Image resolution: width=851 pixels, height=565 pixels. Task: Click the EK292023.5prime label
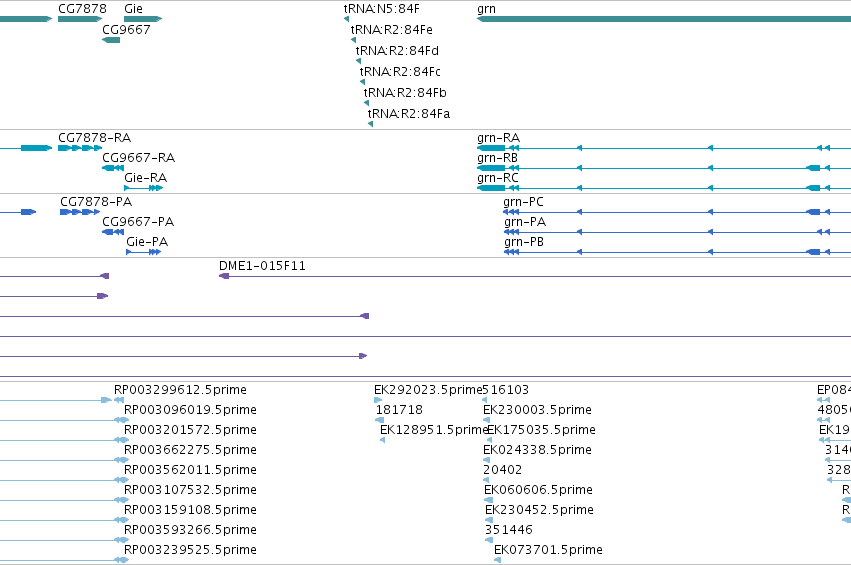point(428,390)
